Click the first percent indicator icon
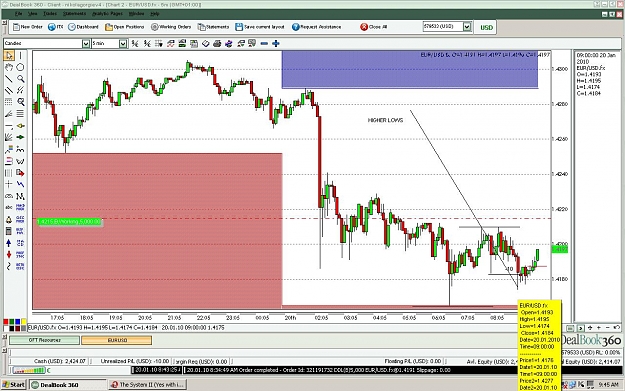Screen dimensions: 625x391 135,43
